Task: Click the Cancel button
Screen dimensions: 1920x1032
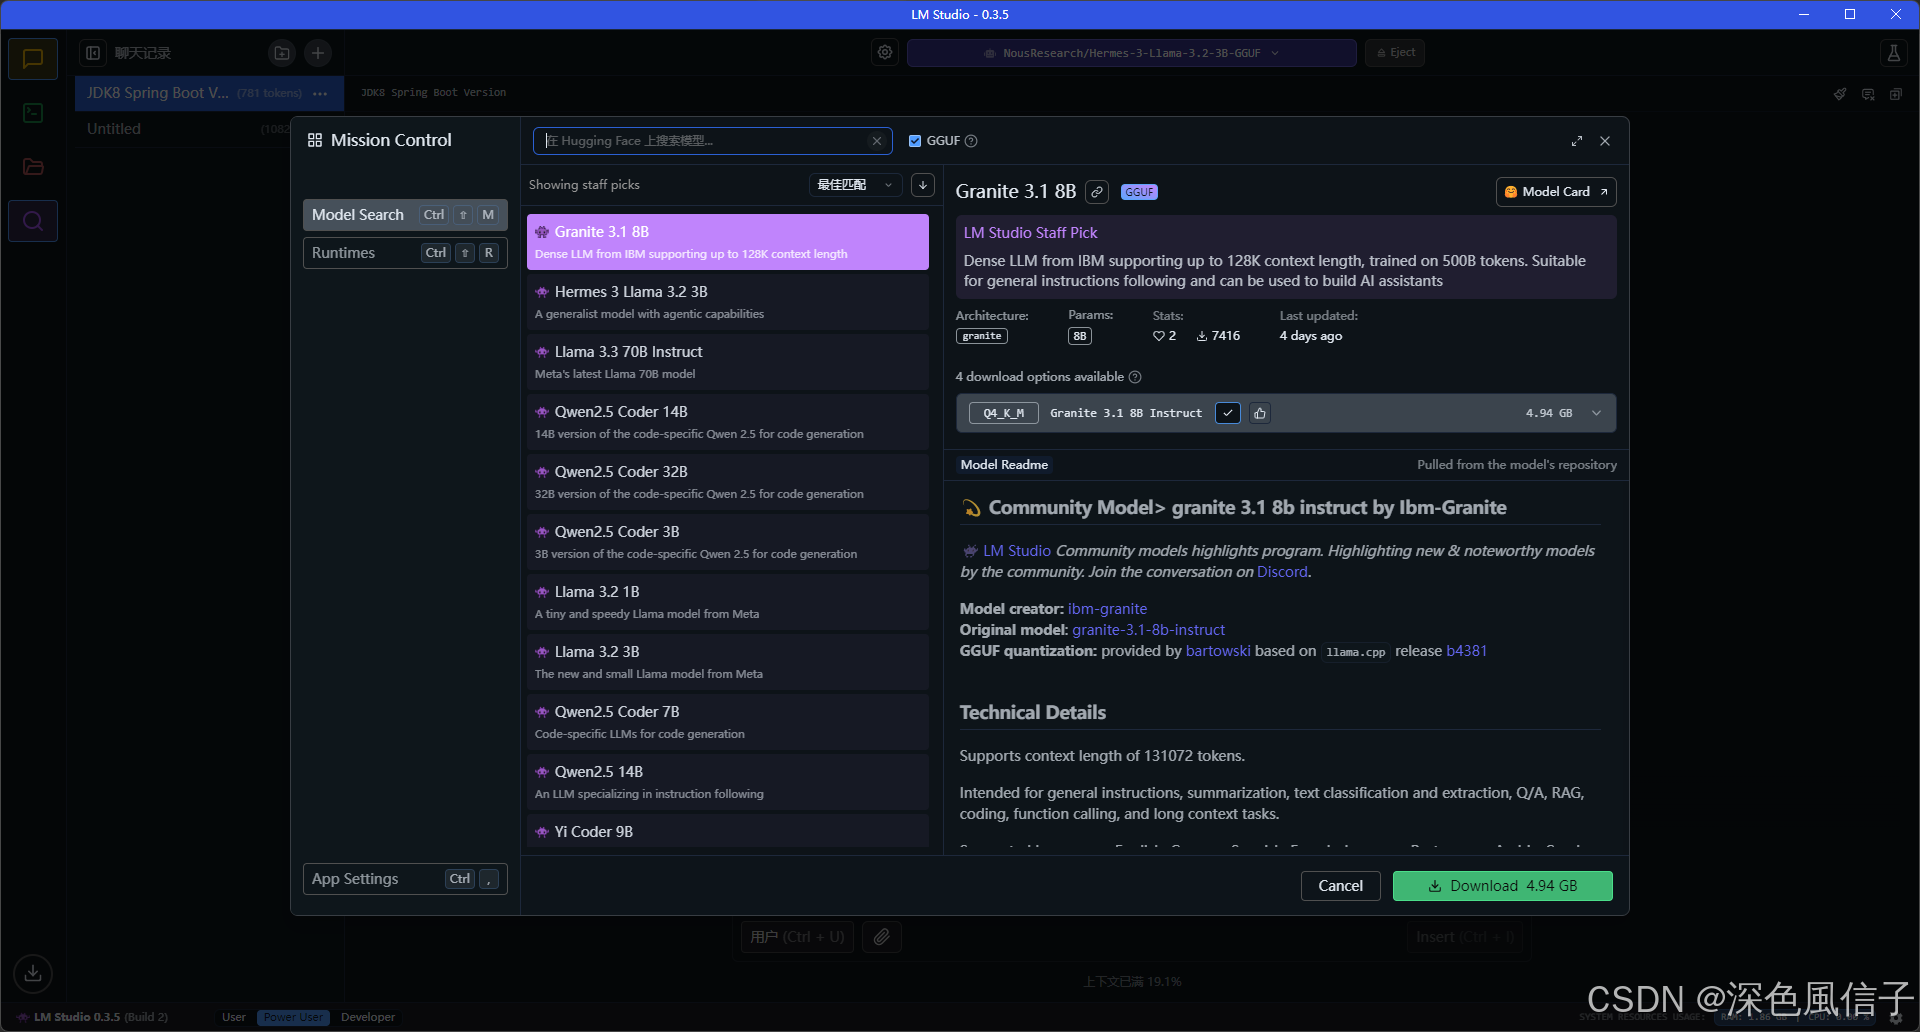Action: tap(1340, 886)
